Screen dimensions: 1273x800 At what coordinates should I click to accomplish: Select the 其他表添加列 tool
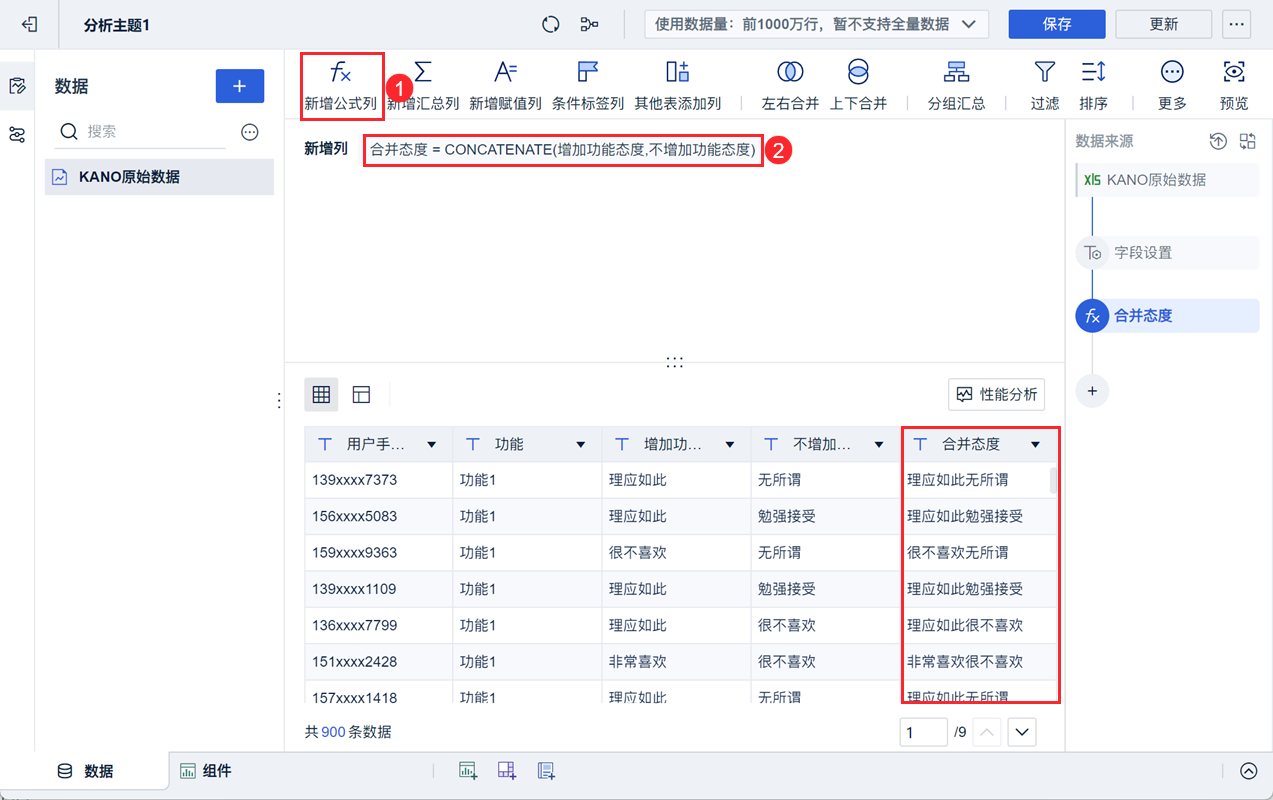pos(677,85)
